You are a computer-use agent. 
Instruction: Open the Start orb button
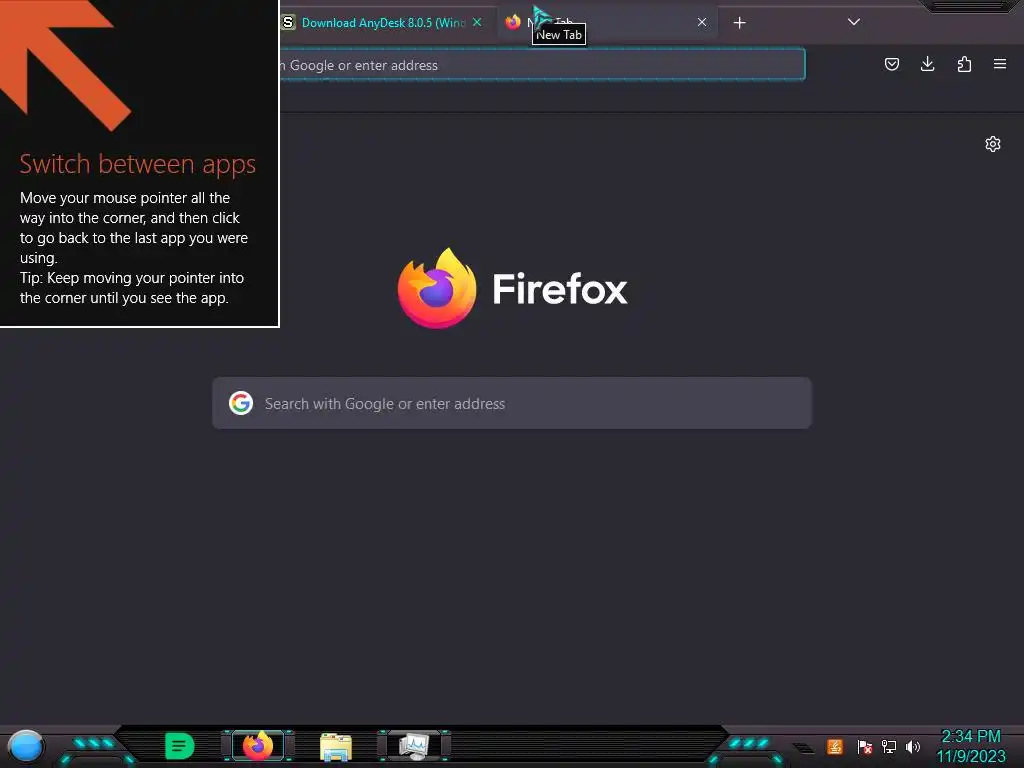pos(25,746)
